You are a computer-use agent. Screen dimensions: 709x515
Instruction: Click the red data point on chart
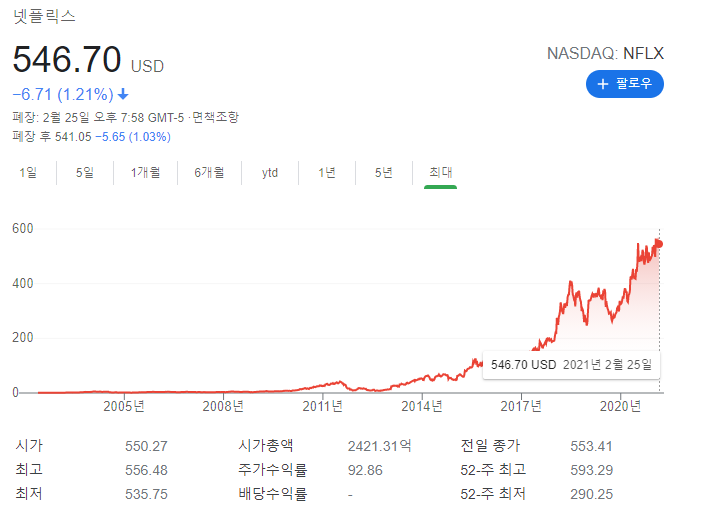pos(659,244)
